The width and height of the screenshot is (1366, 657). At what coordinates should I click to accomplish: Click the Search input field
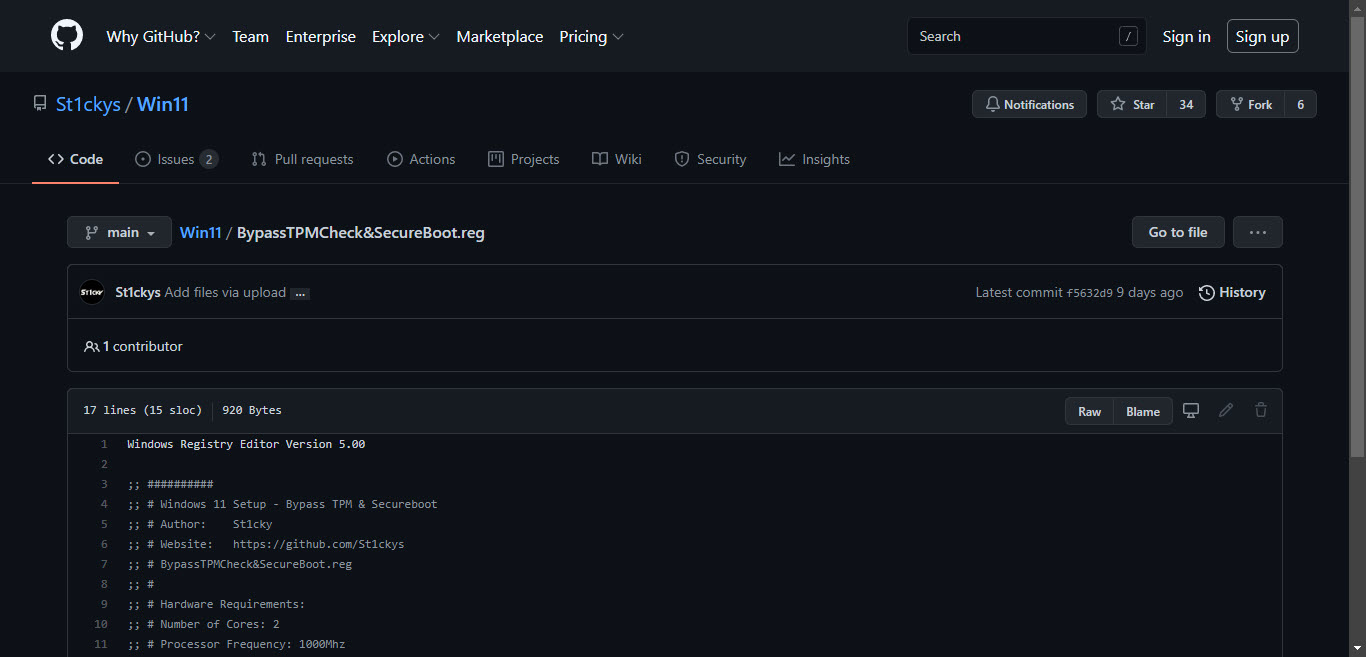(1015, 36)
